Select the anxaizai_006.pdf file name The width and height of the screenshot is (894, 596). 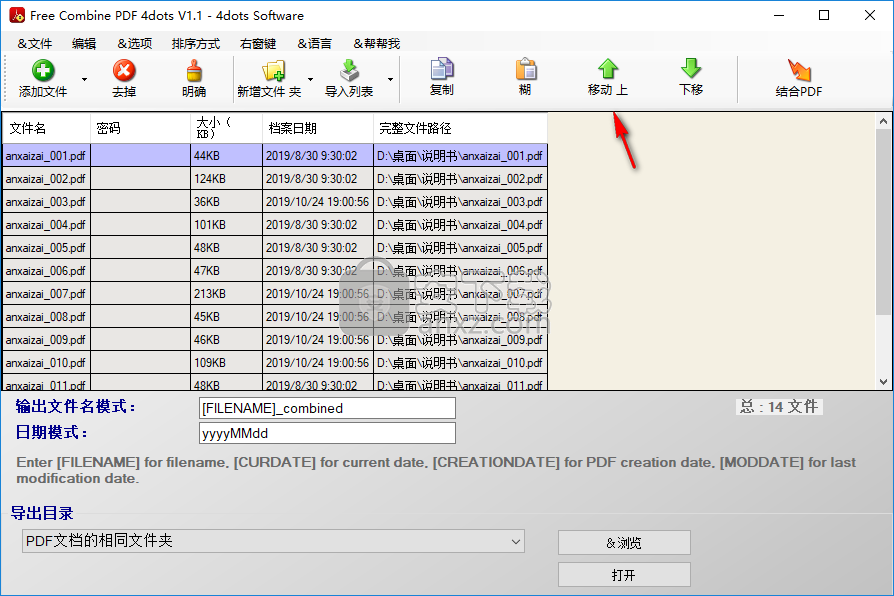46,271
